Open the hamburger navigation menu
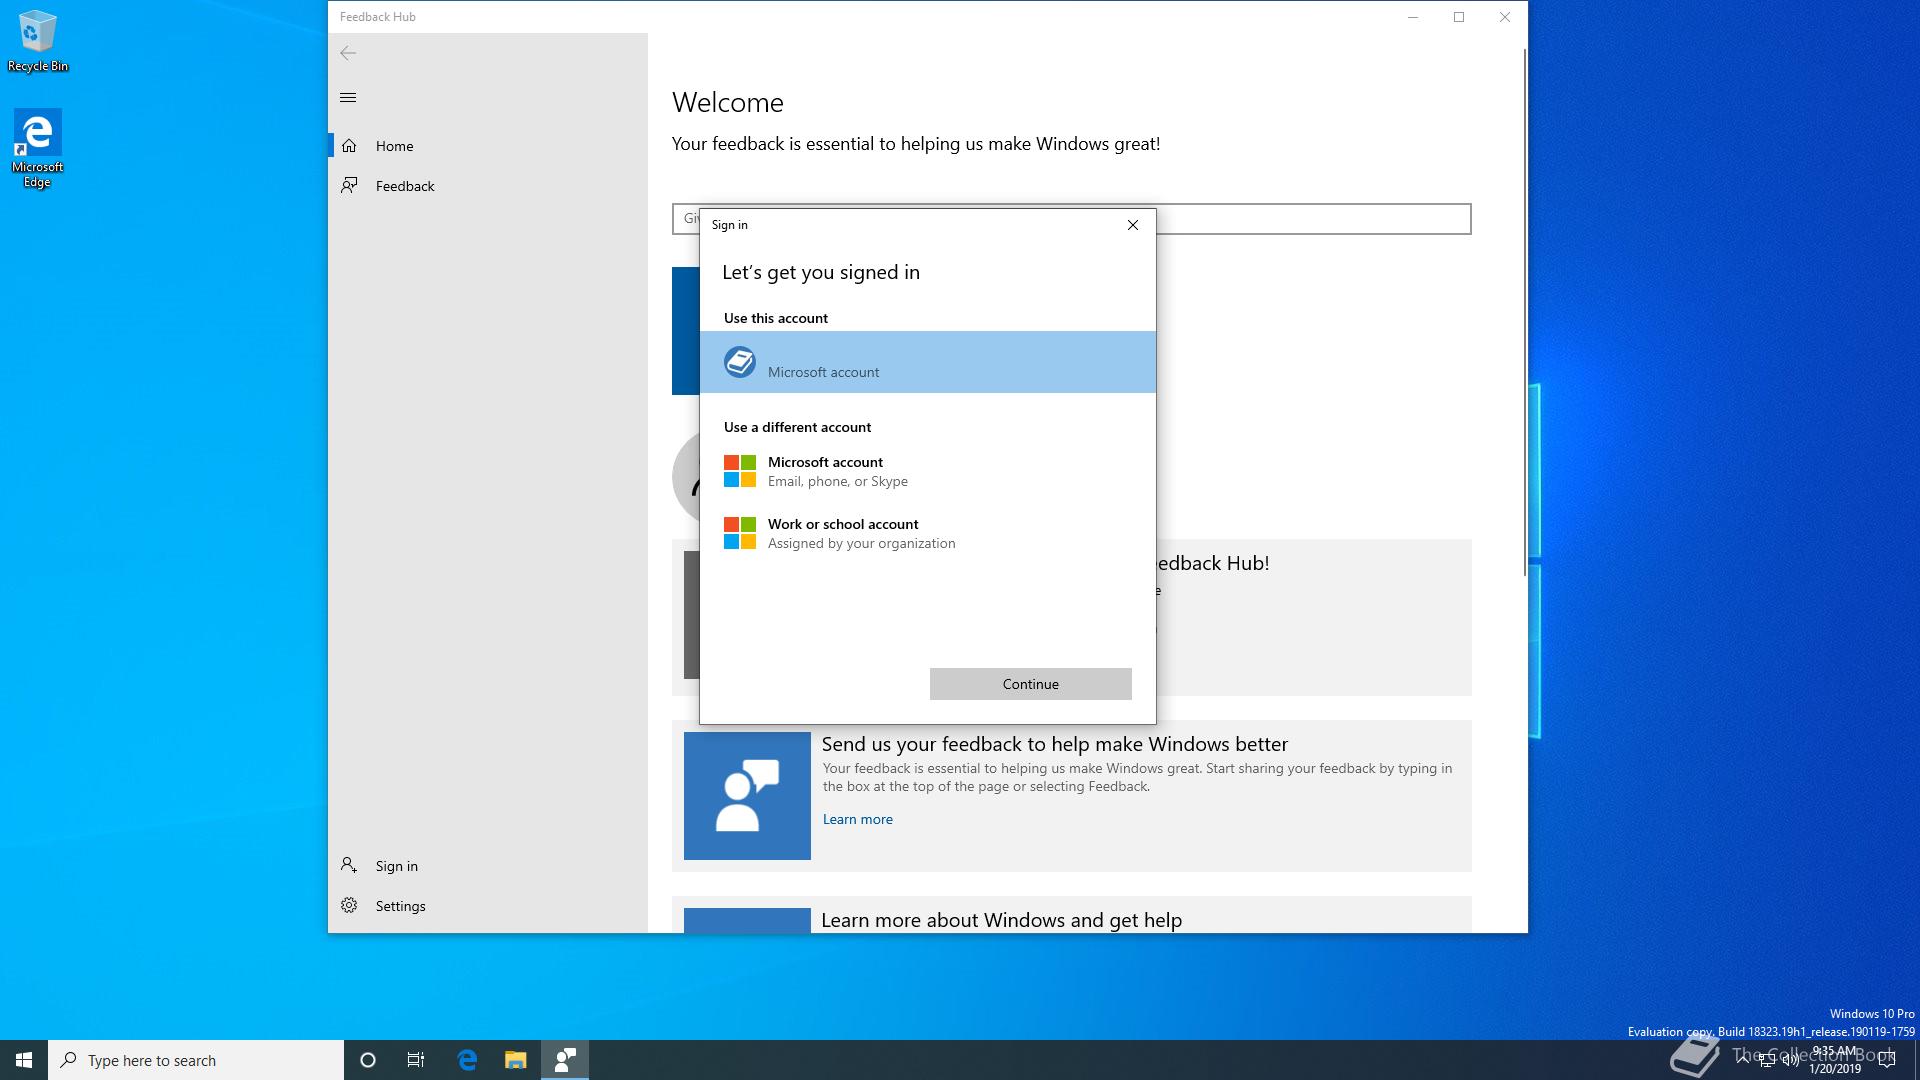Image resolution: width=1920 pixels, height=1080 pixels. tap(348, 97)
